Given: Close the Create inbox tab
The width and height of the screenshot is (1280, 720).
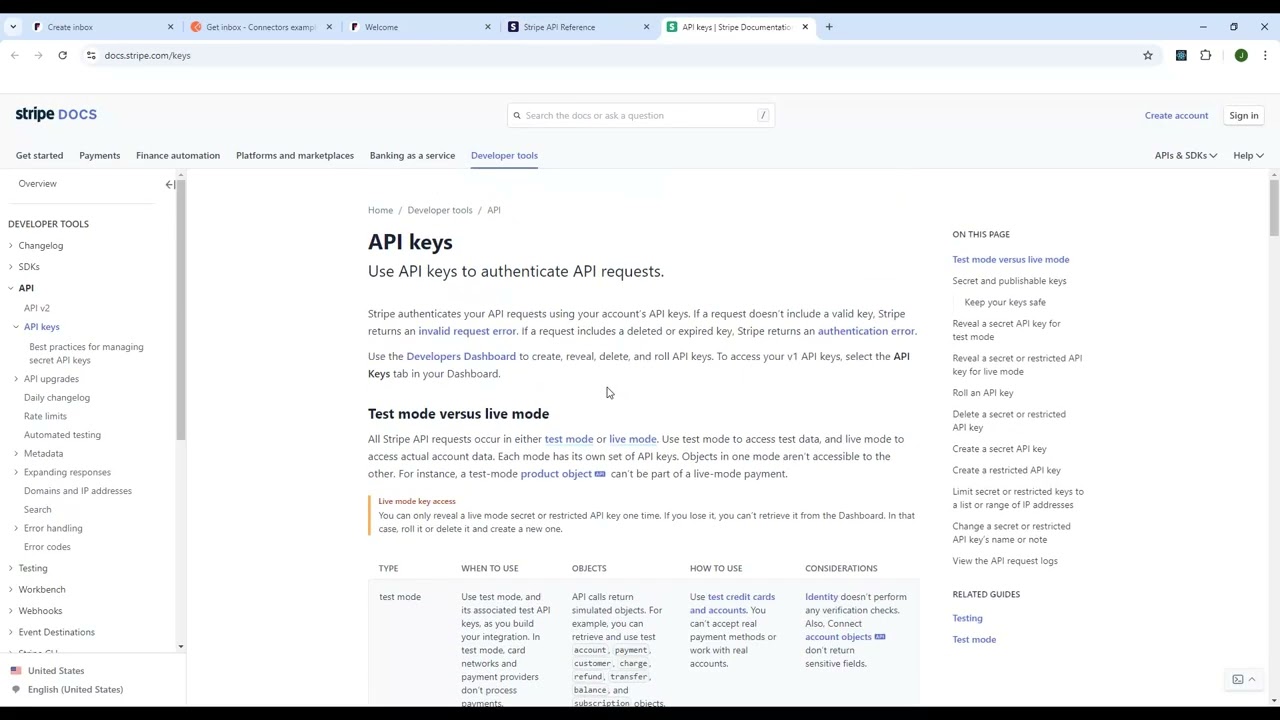Looking at the screenshot, I should click(170, 27).
